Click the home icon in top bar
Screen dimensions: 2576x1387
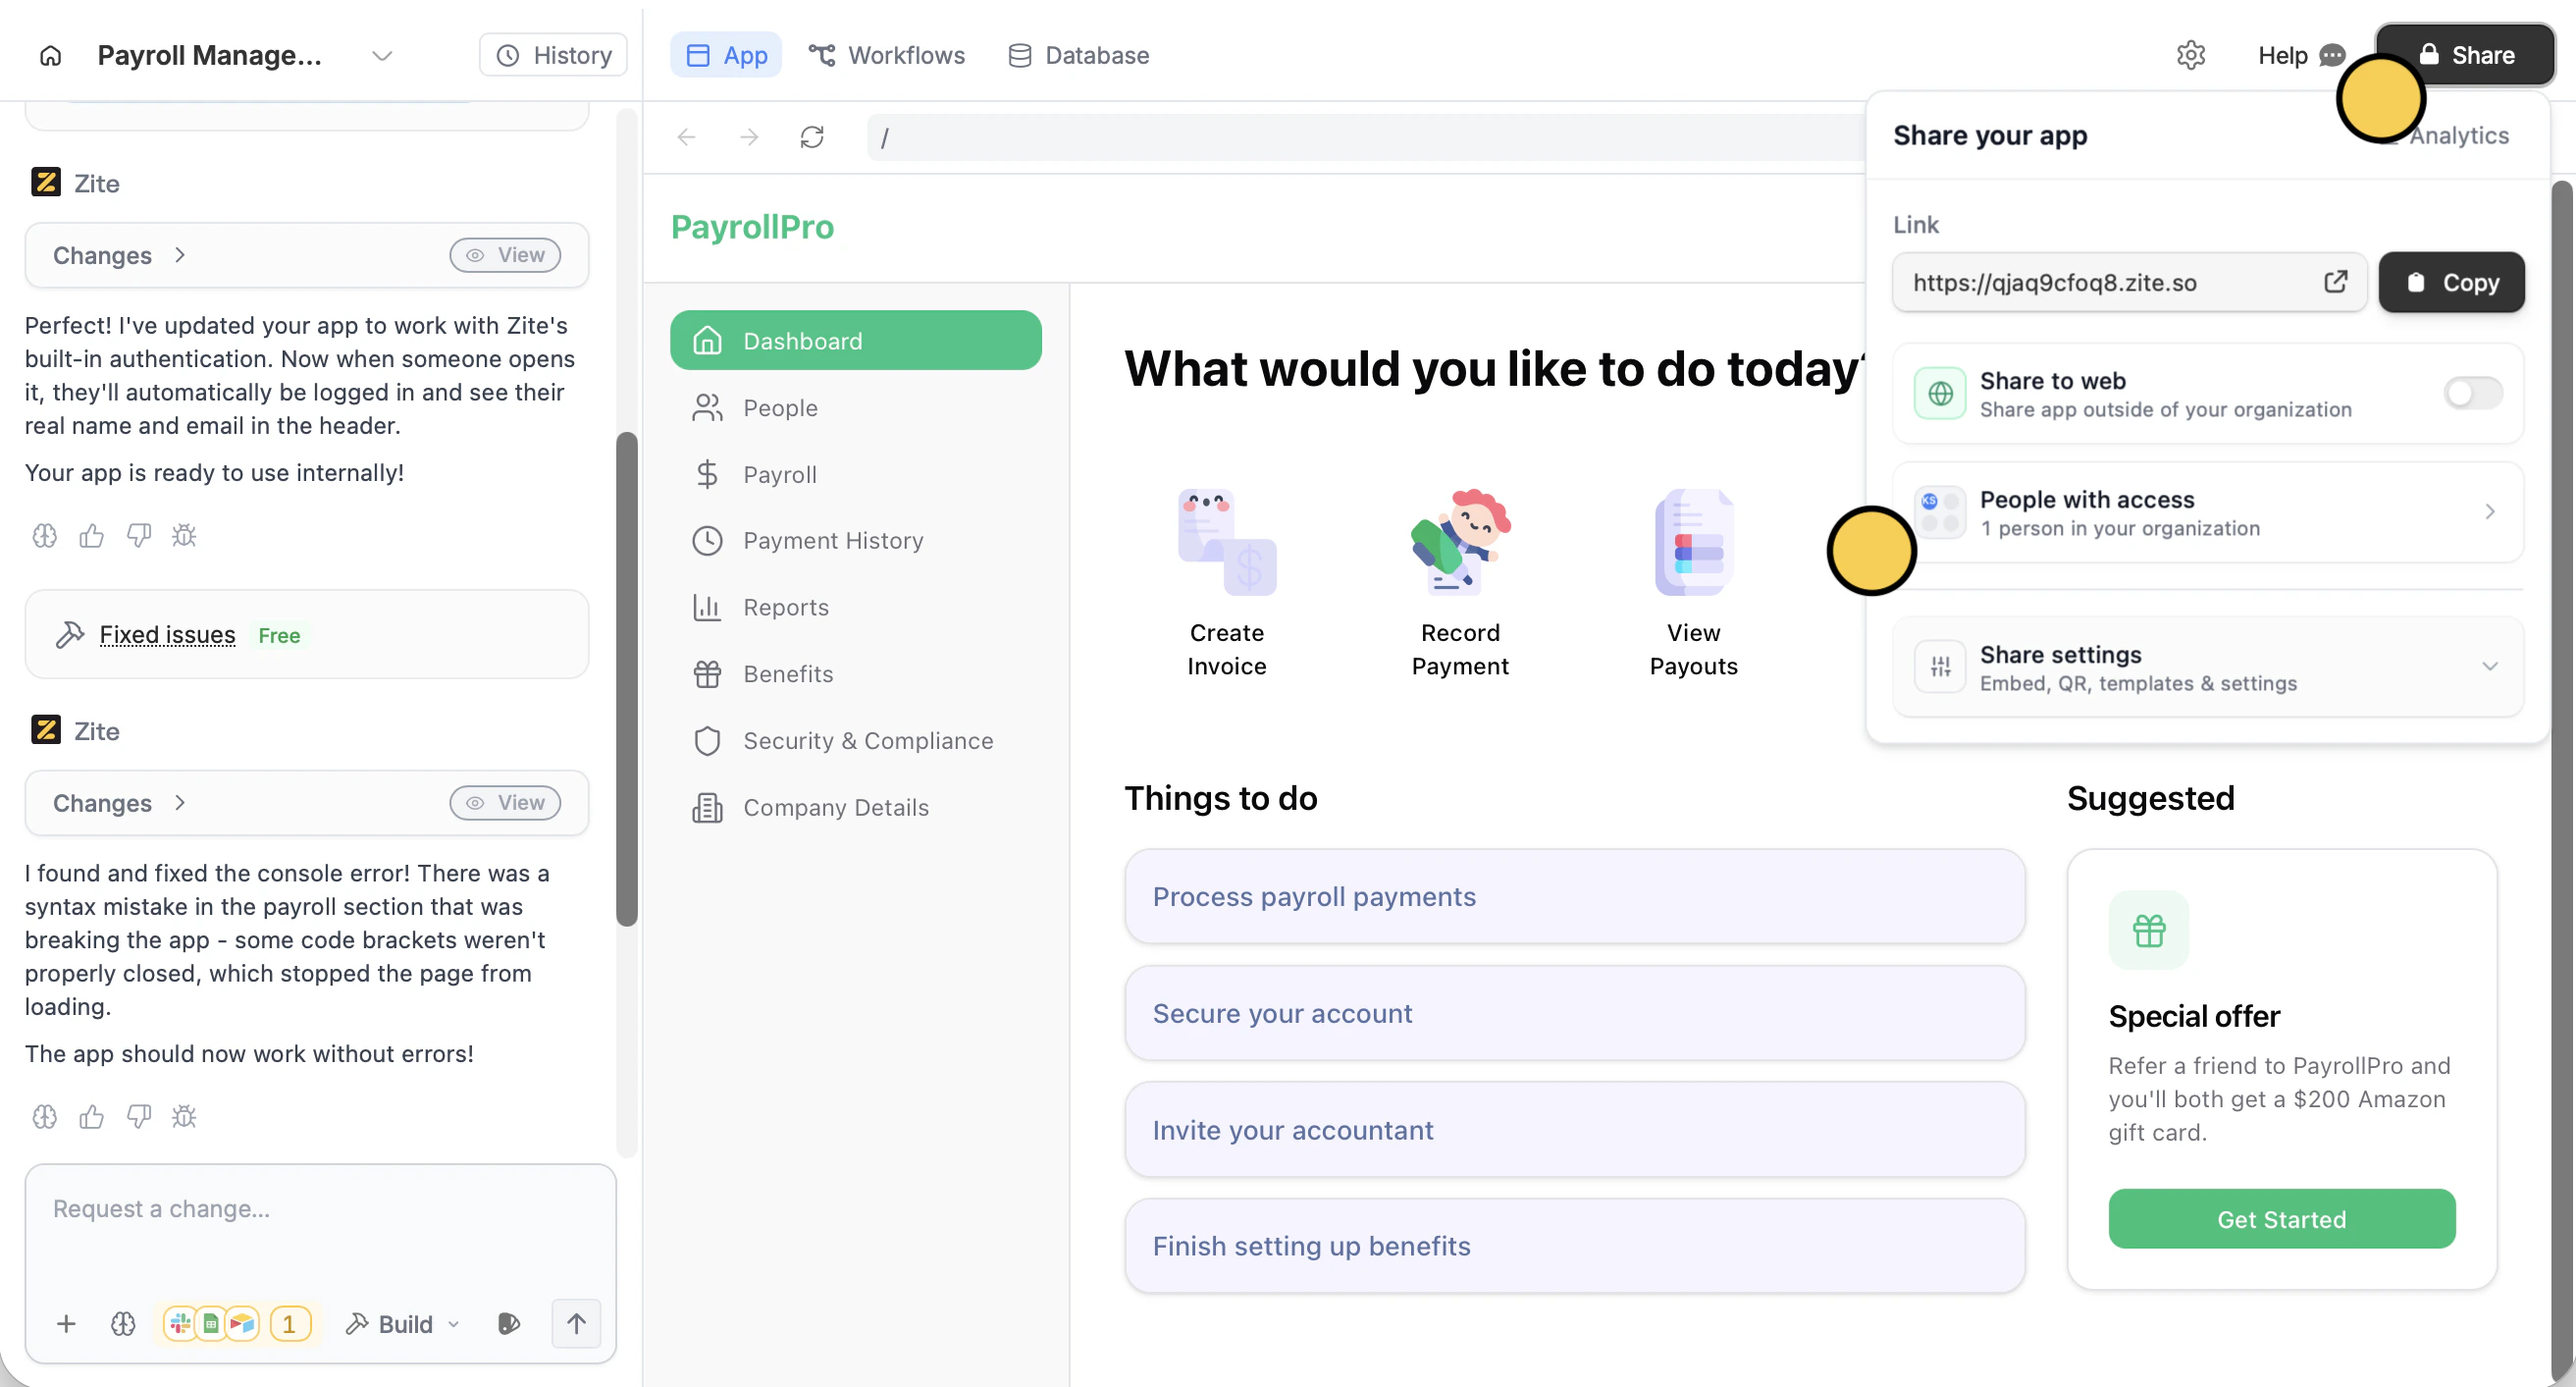point(50,55)
